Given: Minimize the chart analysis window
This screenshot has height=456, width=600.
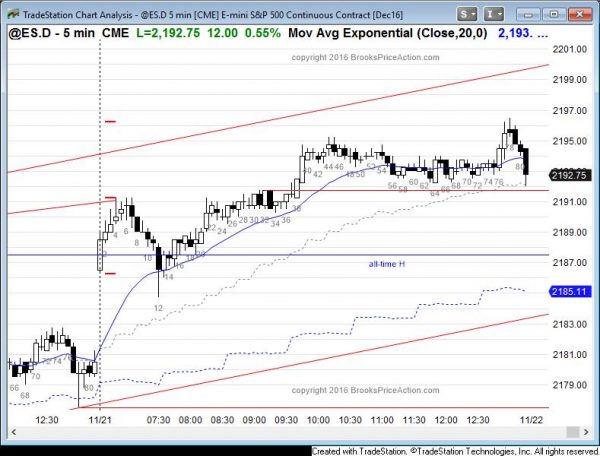Looking at the screenshot, I should 528,15.
